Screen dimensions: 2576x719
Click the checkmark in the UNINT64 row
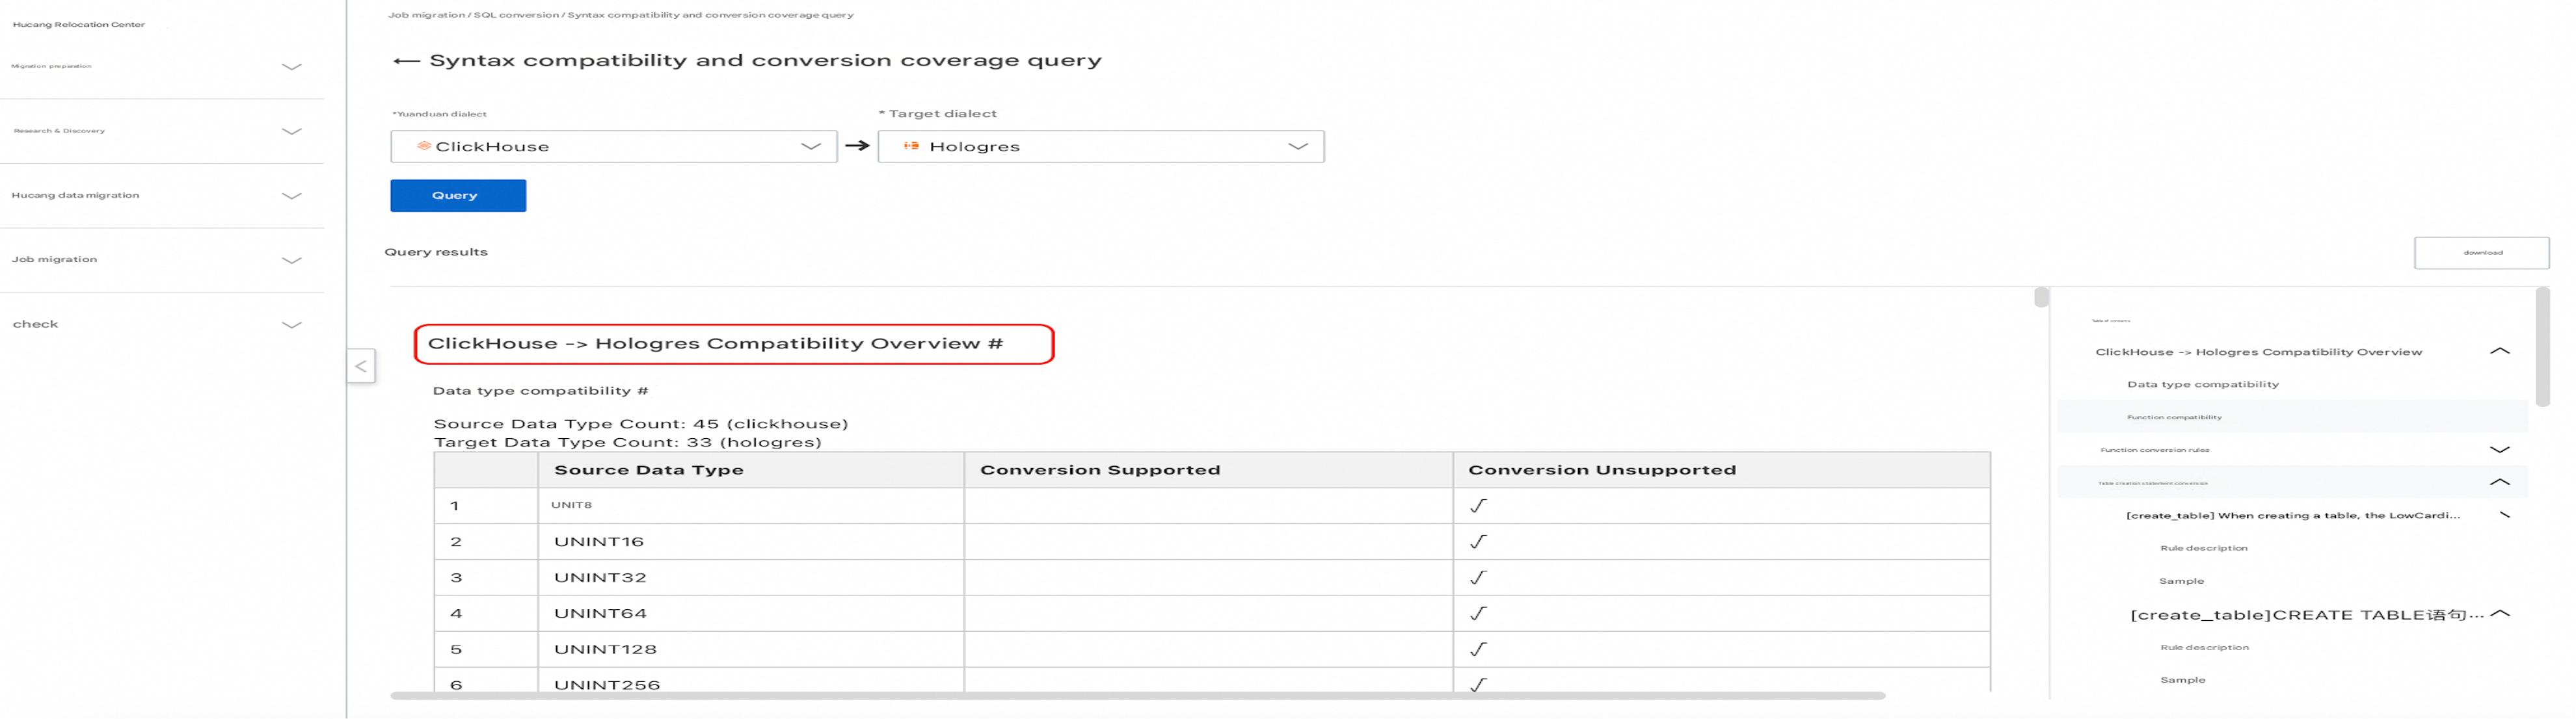(x=1478, y=614)
